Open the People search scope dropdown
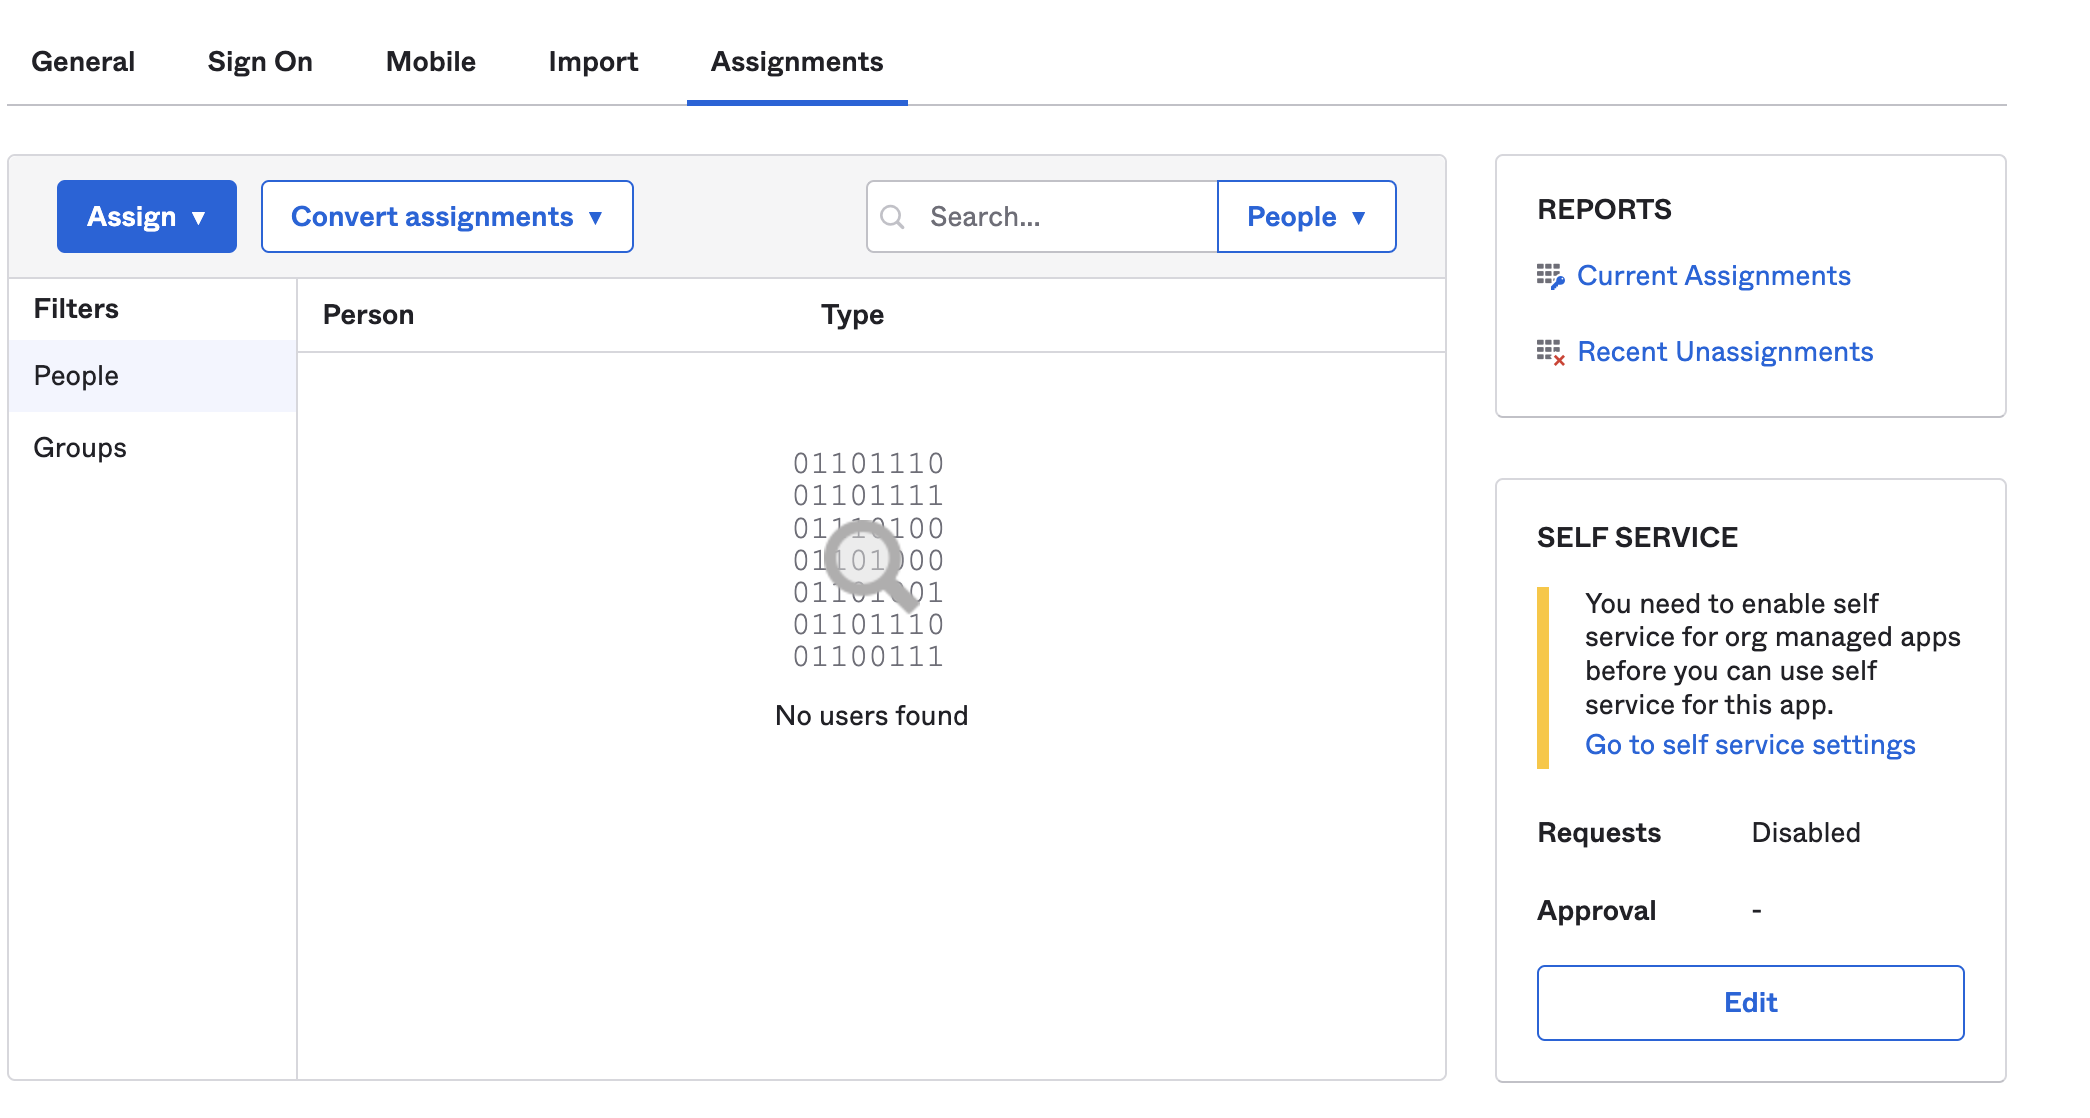The width and height of the screenshot is (2090, 1118). [x=1306, y=217]
